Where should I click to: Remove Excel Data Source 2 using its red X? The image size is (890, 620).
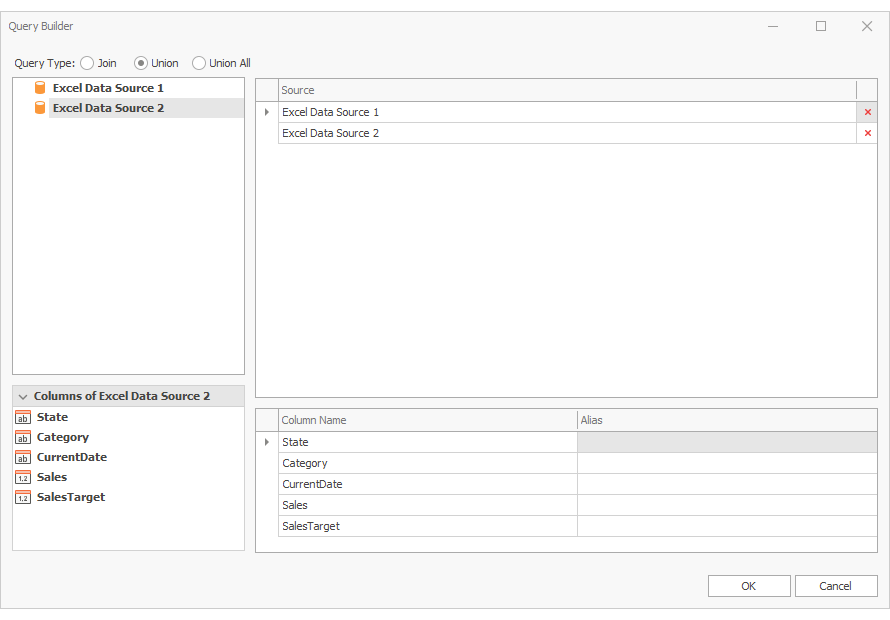point(867,133)
